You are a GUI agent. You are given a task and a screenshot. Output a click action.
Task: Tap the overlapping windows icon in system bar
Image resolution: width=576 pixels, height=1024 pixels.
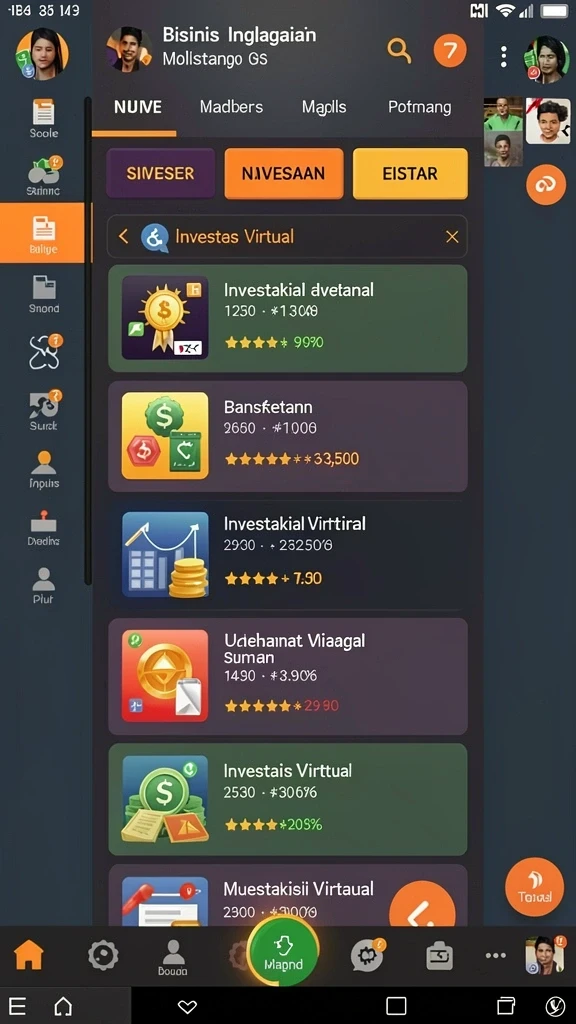[506, 1006]
